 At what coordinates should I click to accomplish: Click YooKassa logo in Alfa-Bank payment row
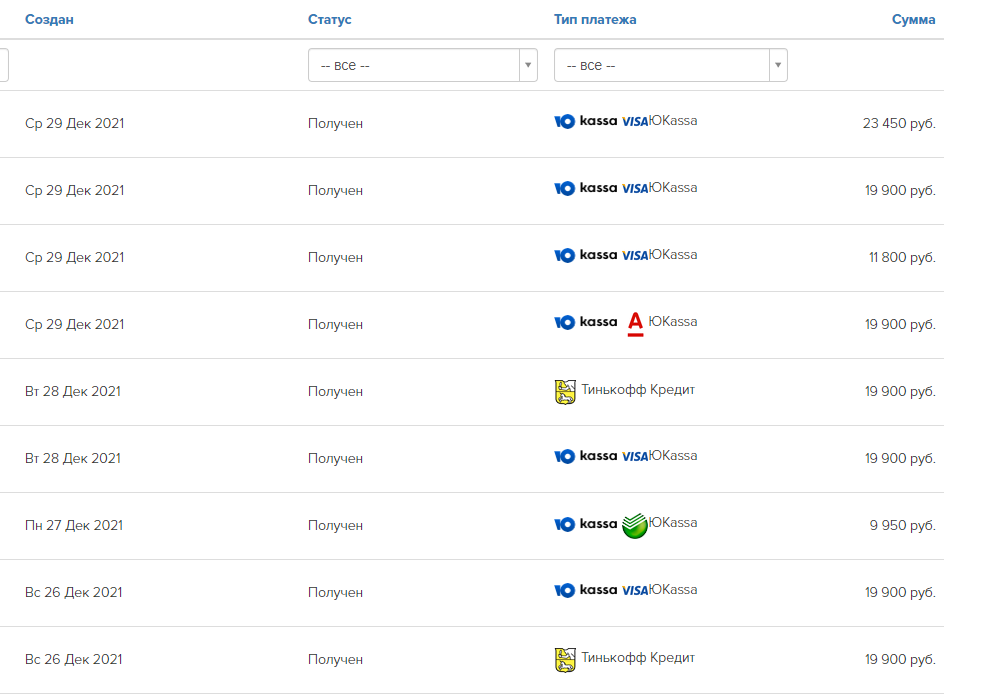[585, 323]
